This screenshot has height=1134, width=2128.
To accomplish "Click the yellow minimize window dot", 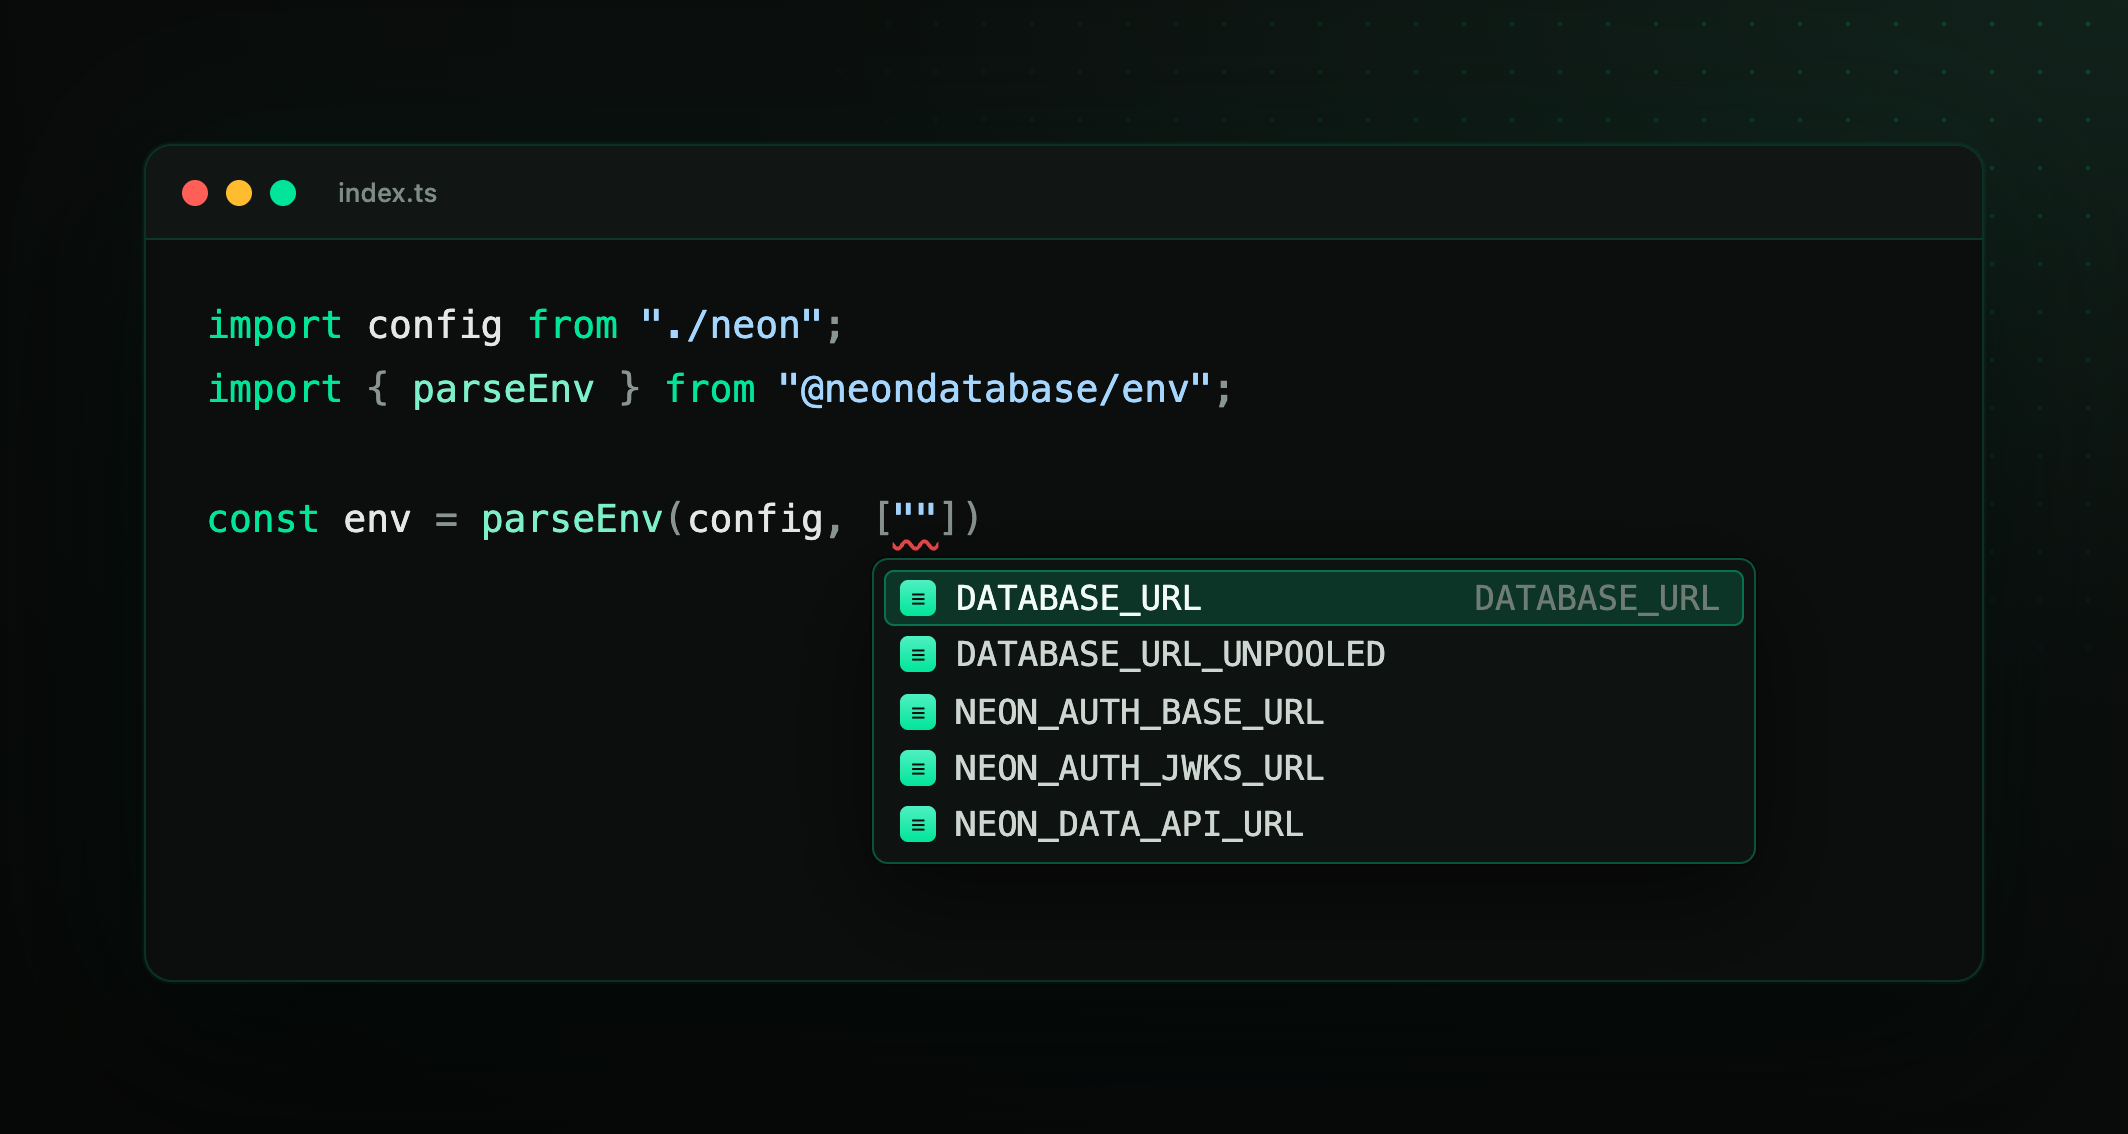I will 239,193.
